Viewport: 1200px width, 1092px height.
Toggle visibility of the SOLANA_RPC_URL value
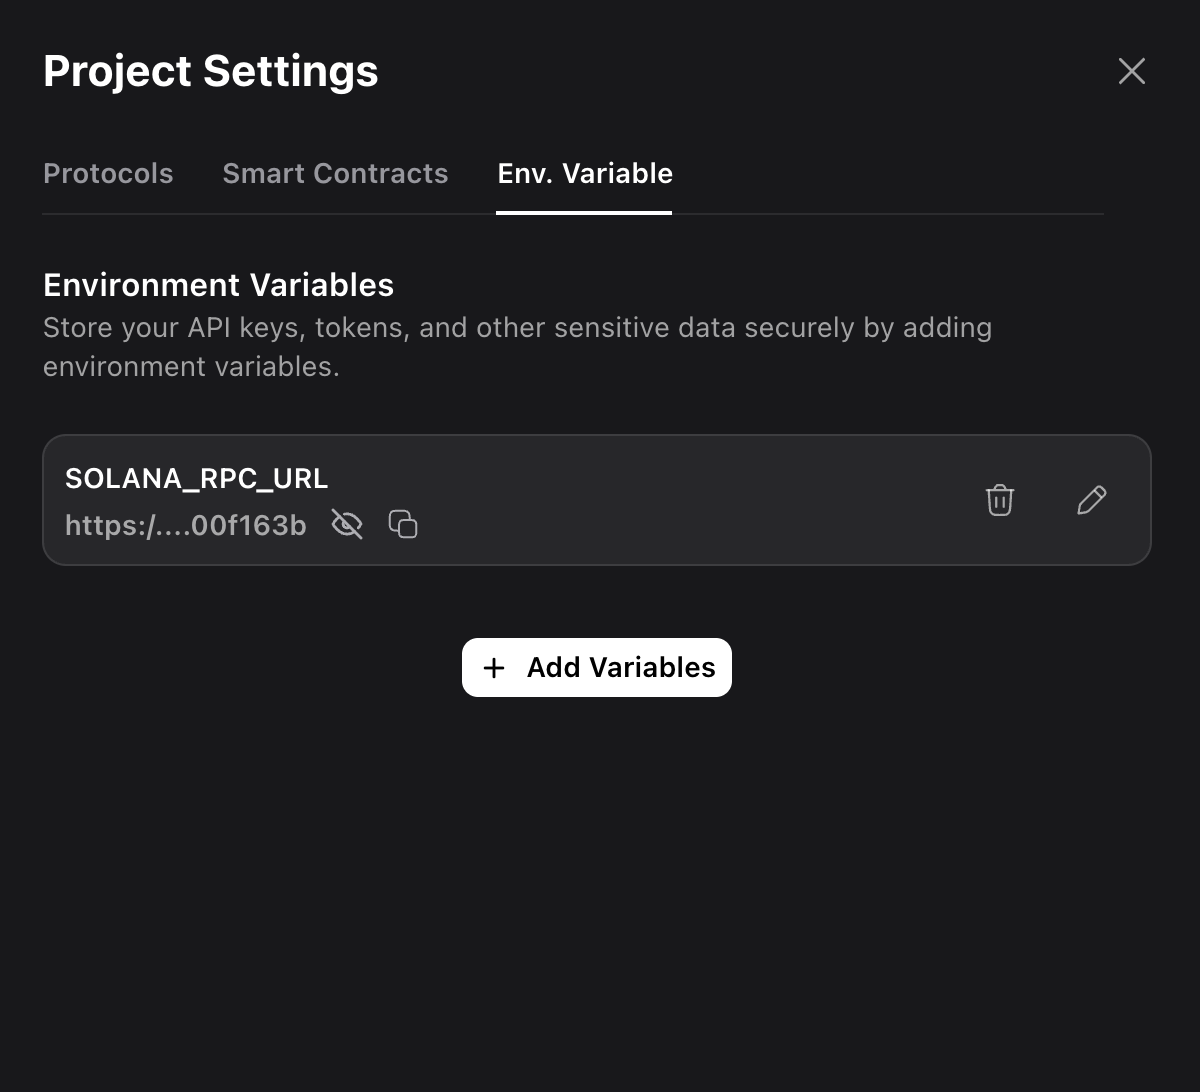(346, 524)
